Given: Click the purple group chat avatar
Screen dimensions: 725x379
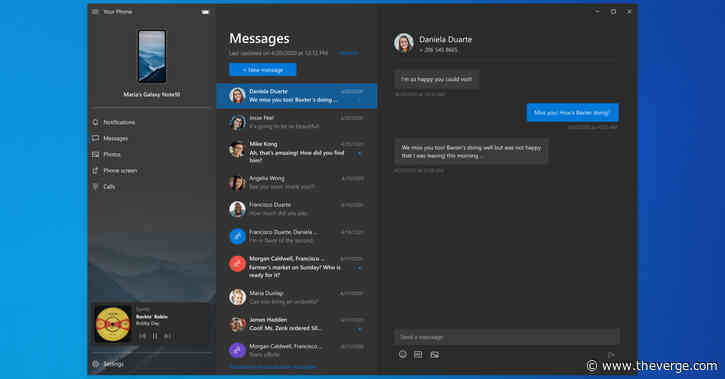Looking at the screenshot, I should [237, 350].
